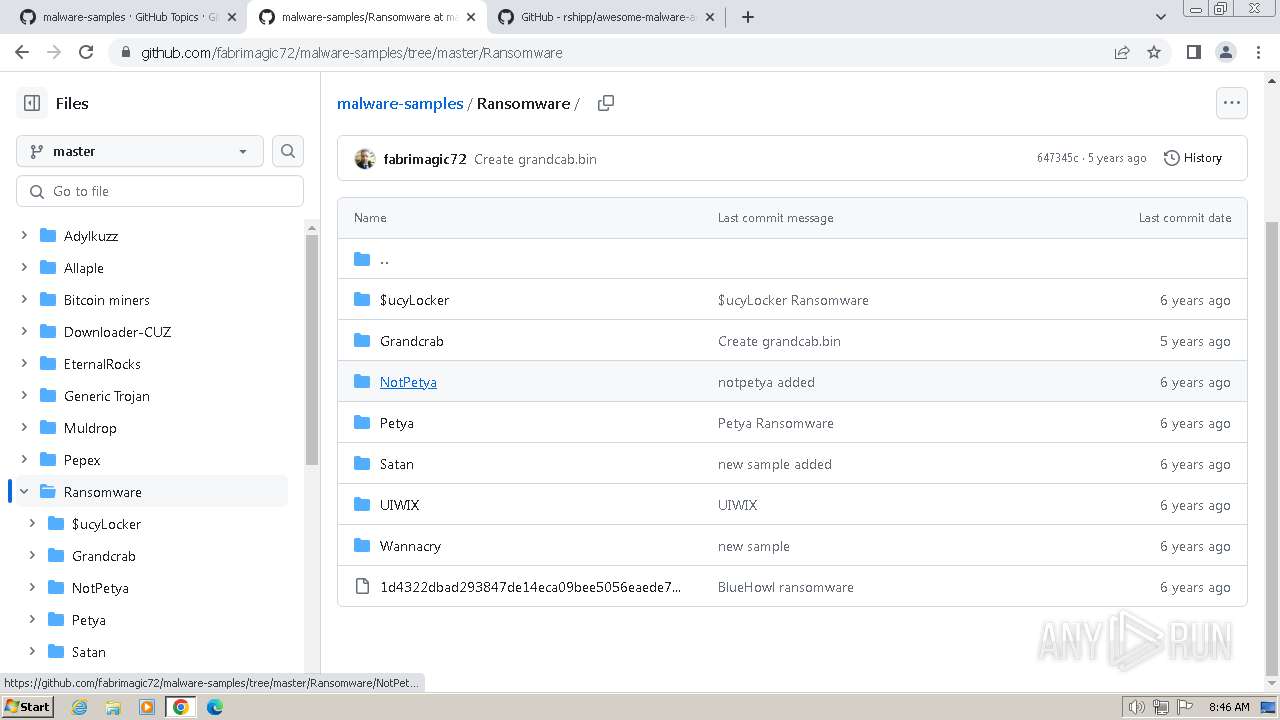Close the rshipp awesome-malware tab
Viewport: 1280px width, 720px height.
[x=710, y=17]
